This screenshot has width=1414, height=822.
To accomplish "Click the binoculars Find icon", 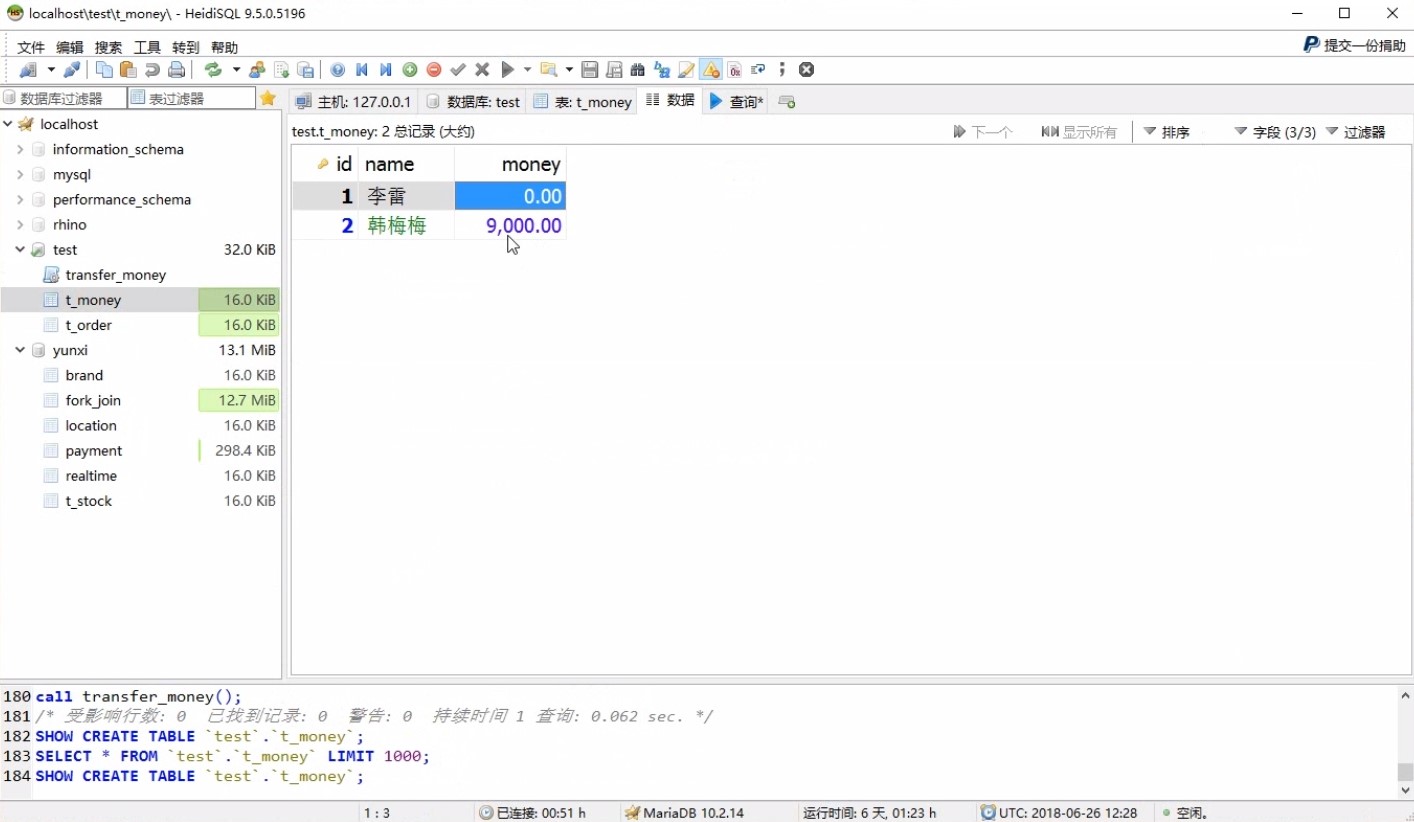I will pos(638,70).
